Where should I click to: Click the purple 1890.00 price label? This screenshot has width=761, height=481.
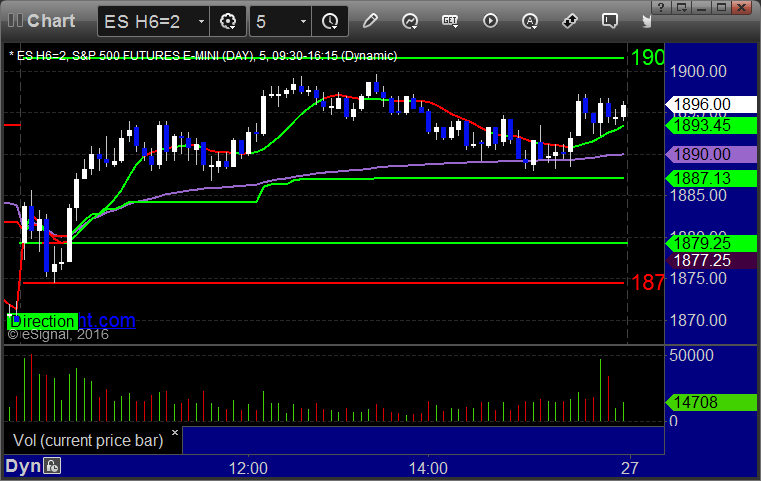711,154
